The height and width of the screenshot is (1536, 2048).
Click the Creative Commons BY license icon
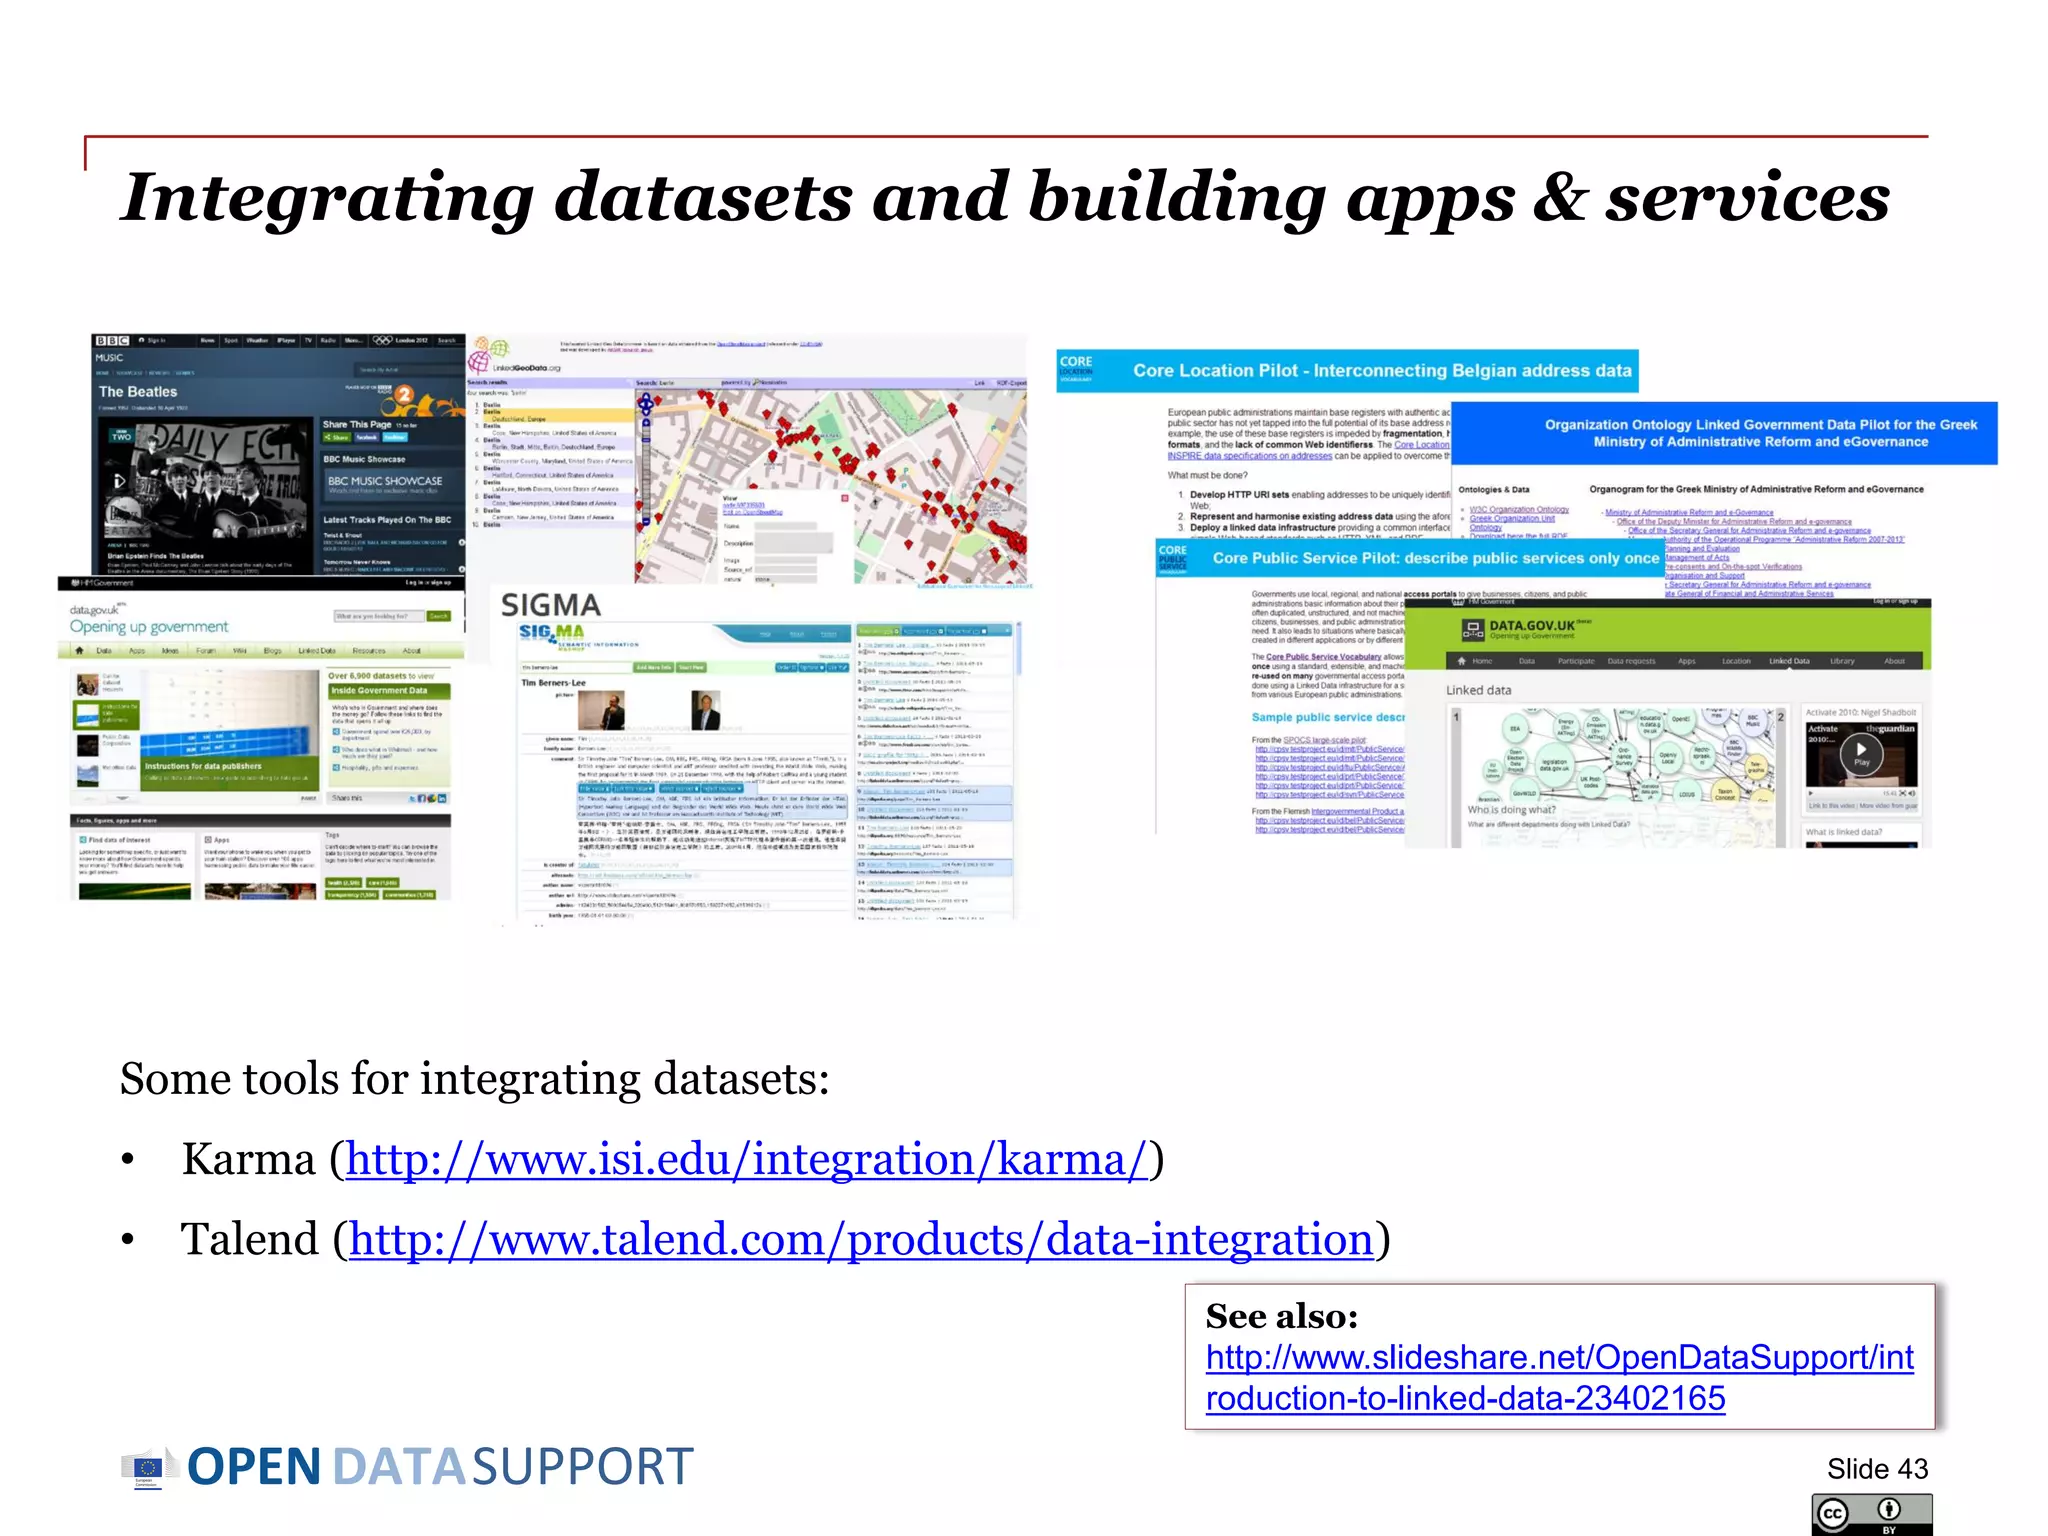[1871, 1514]
